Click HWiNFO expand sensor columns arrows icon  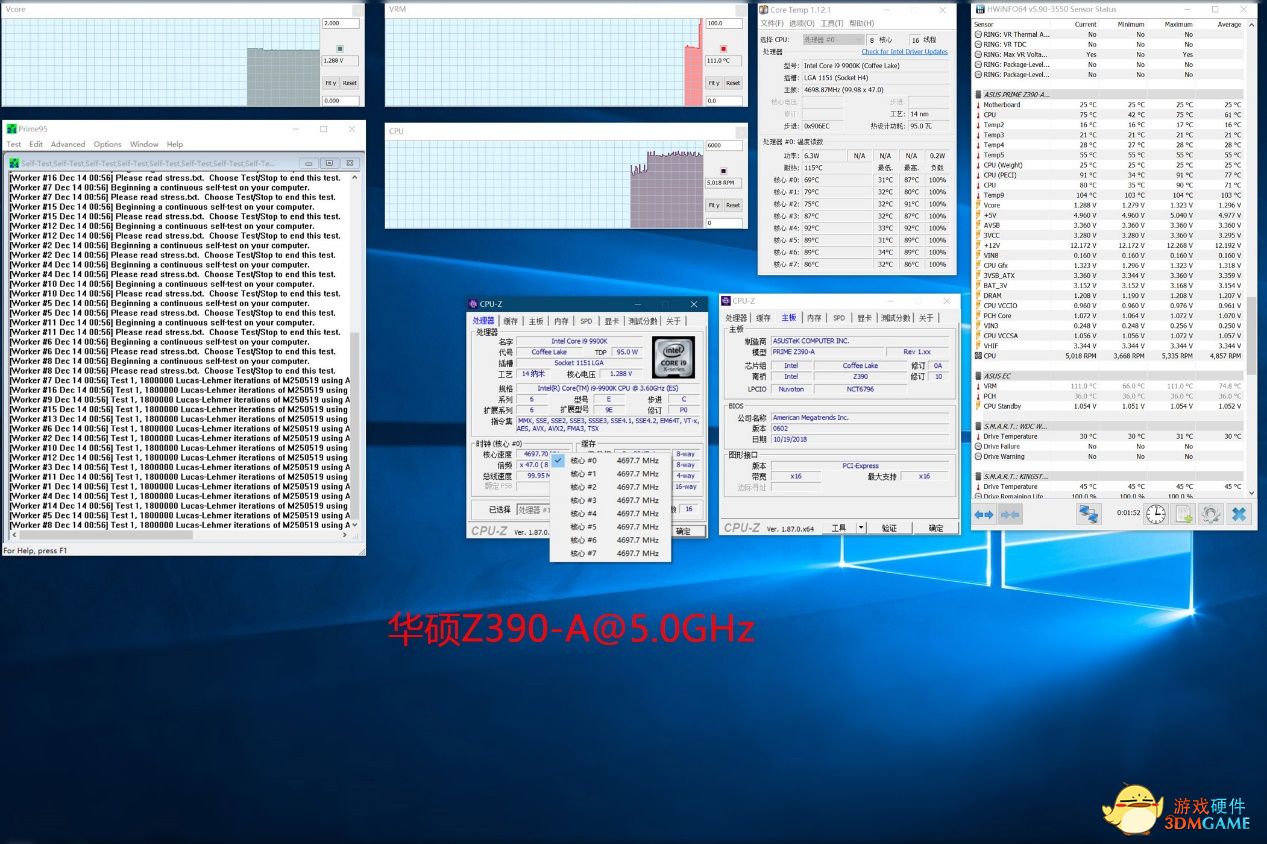pyautogui.click(x=984, y=514)
